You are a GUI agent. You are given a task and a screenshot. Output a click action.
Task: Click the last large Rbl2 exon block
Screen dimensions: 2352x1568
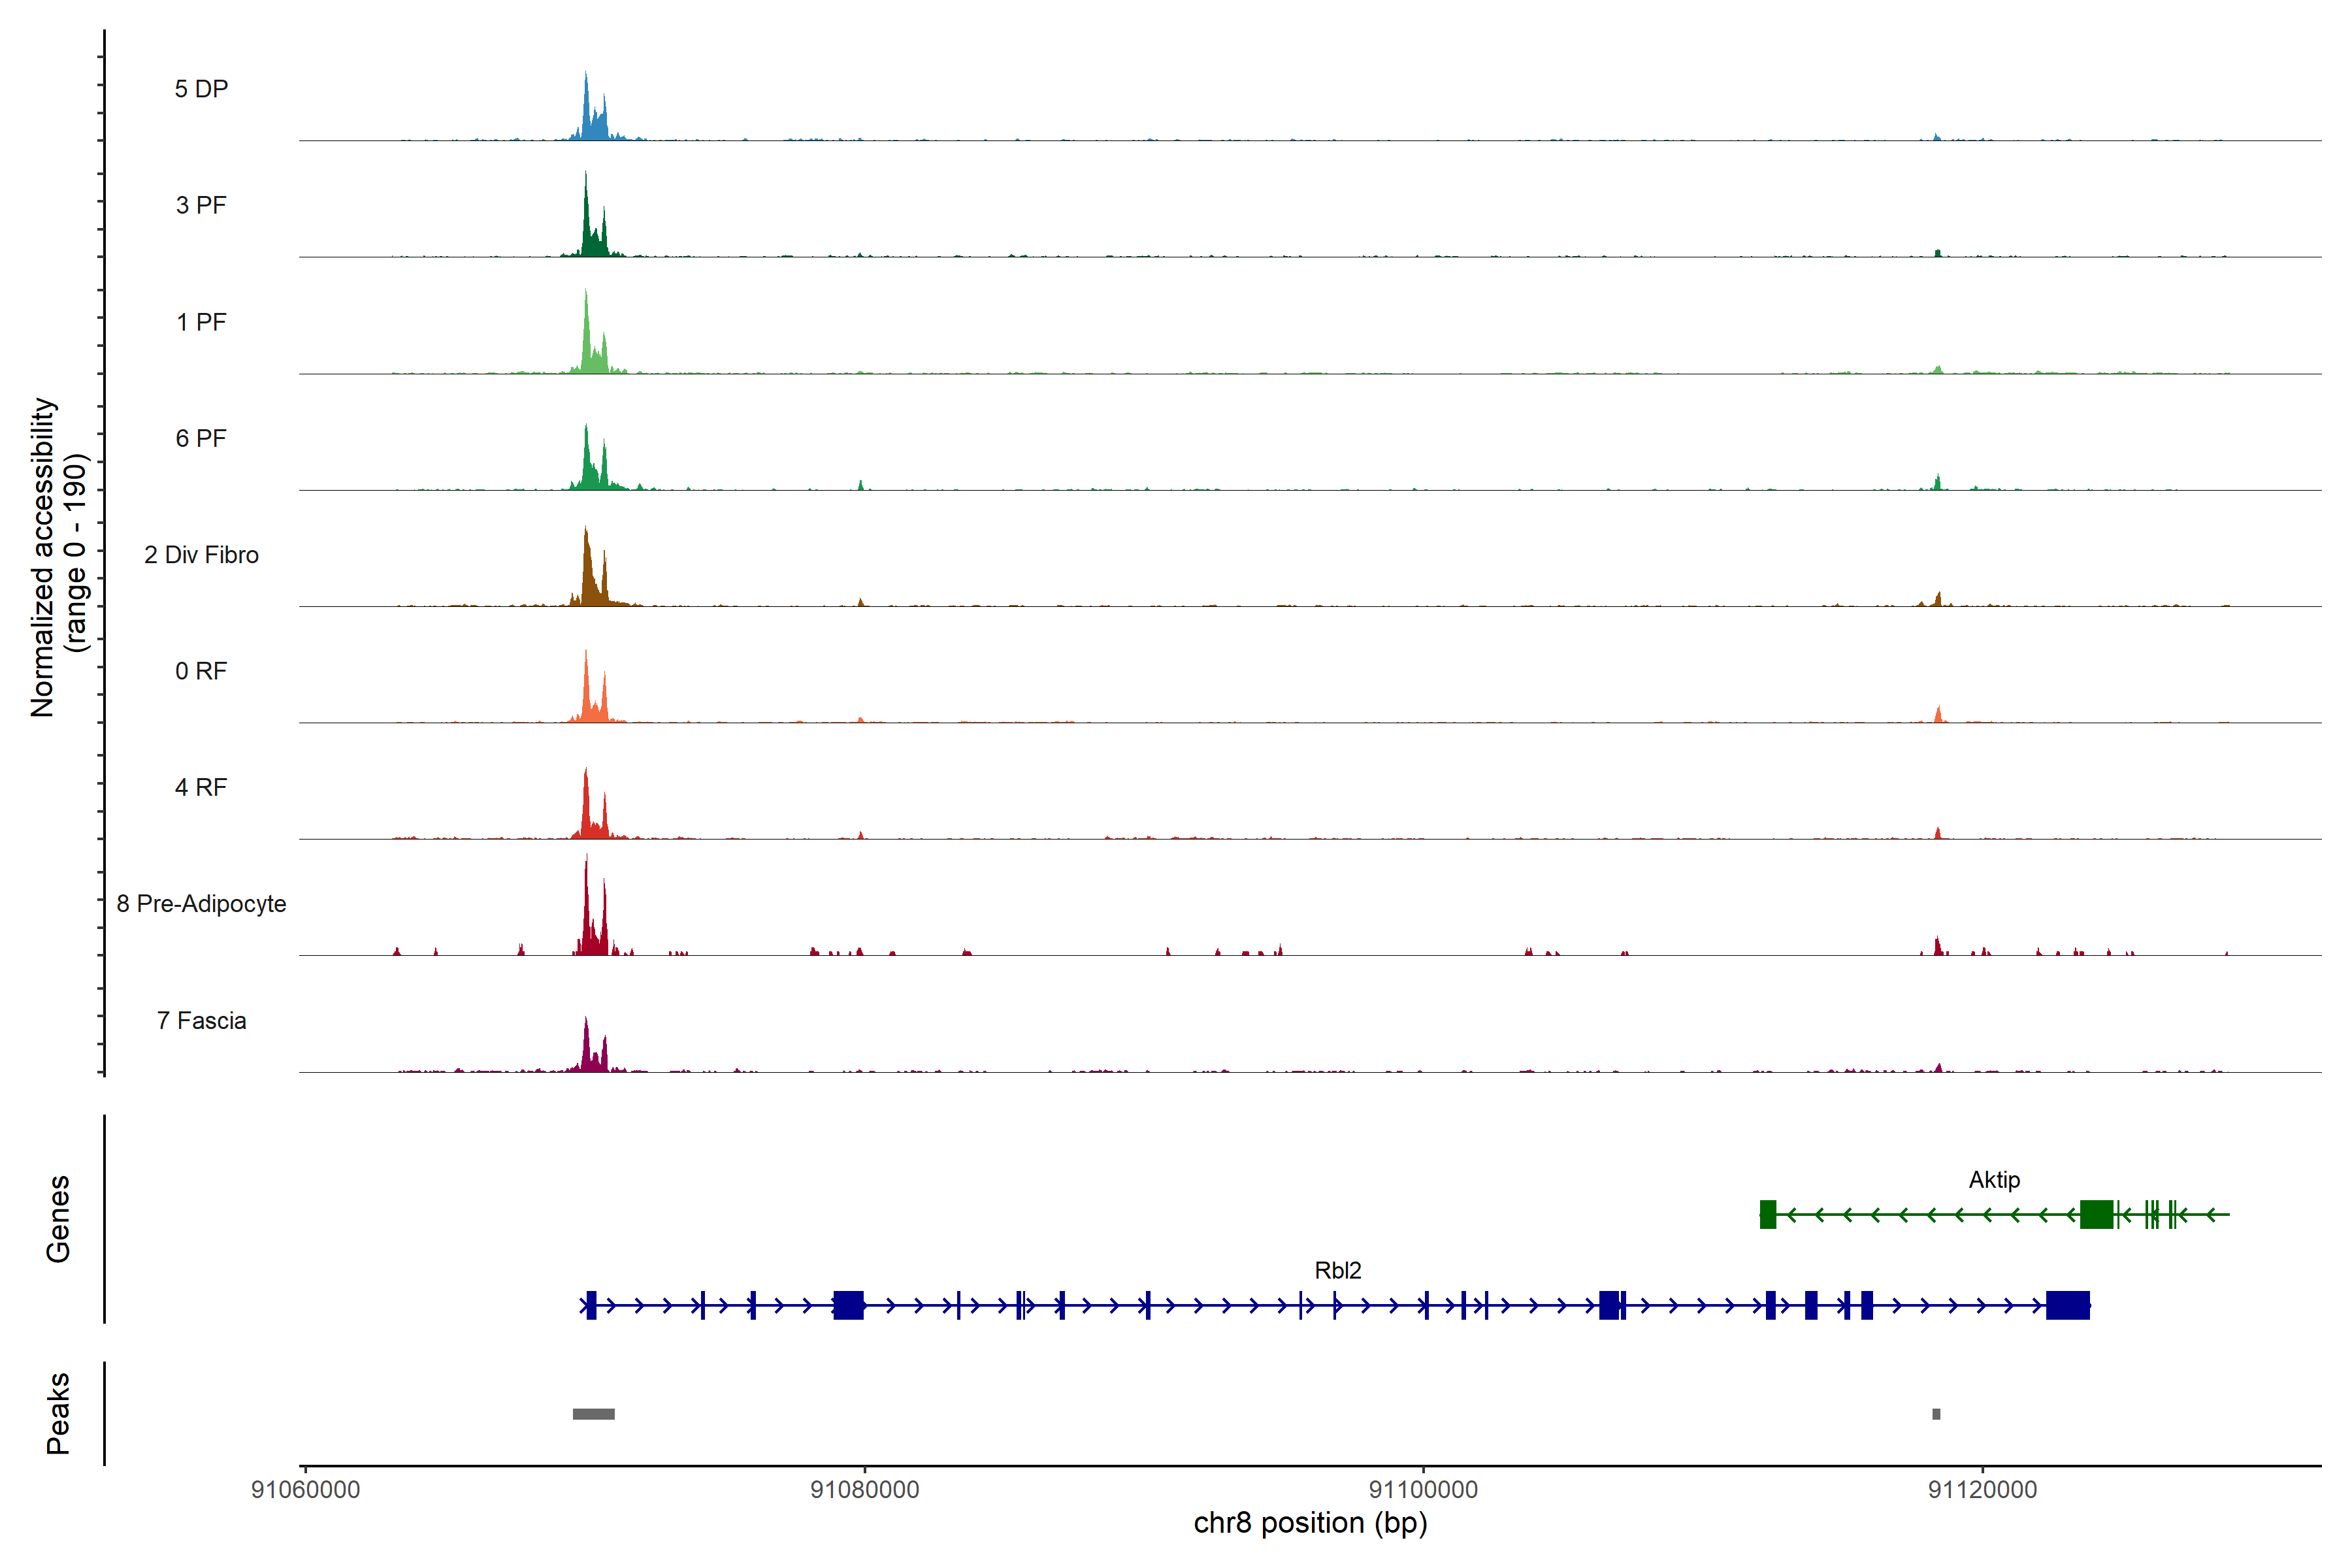2067,1306
